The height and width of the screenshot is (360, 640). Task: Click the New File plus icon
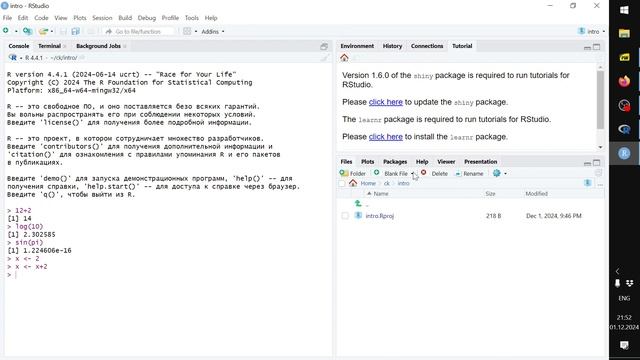pyautogui.click(x=6, y=31)
